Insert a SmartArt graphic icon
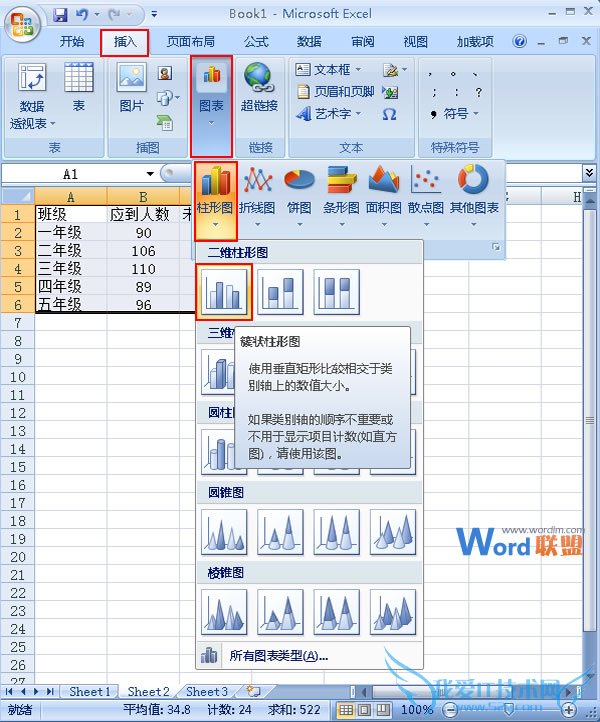600x722 pixels. pos(165,122)
